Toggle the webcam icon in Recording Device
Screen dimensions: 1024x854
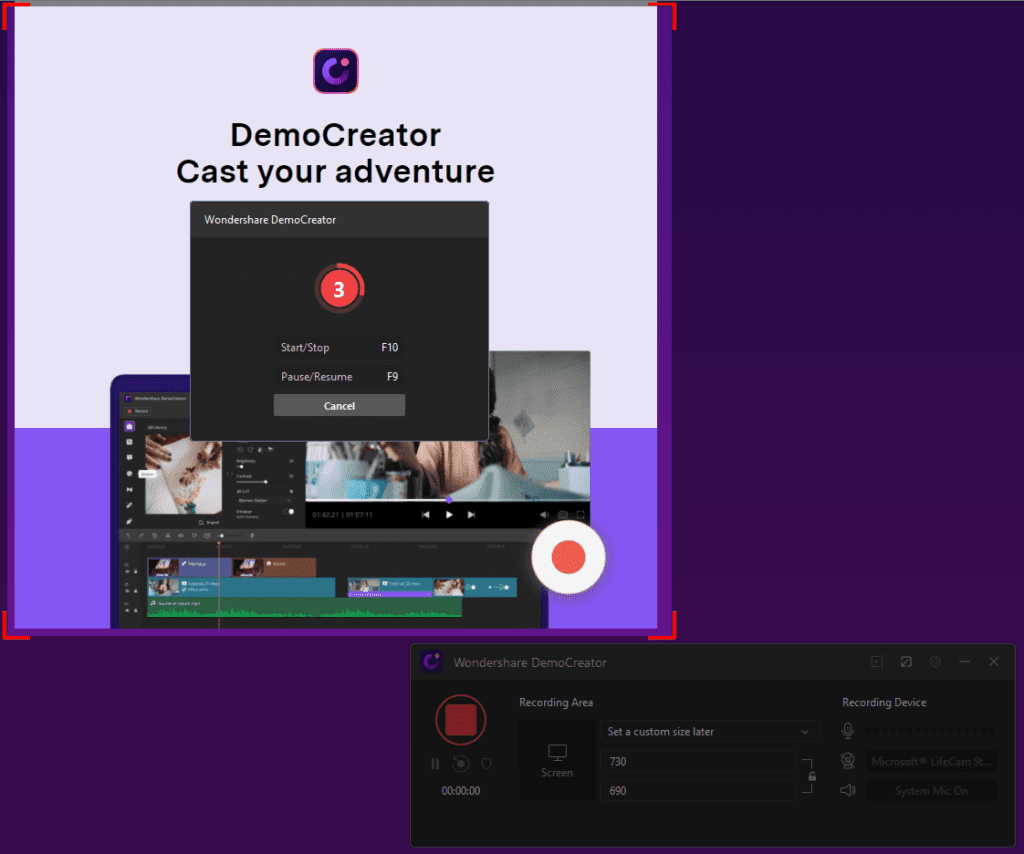click(848, 761)
